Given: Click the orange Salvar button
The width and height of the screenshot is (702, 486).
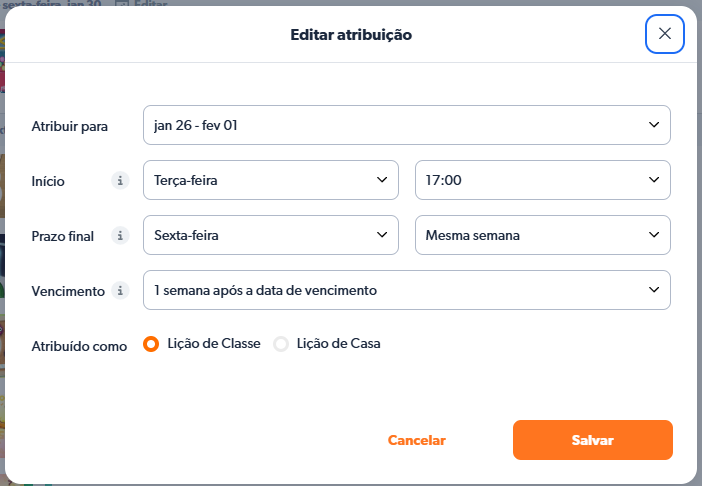Looking at the screenshot, I should coord(592,440).
